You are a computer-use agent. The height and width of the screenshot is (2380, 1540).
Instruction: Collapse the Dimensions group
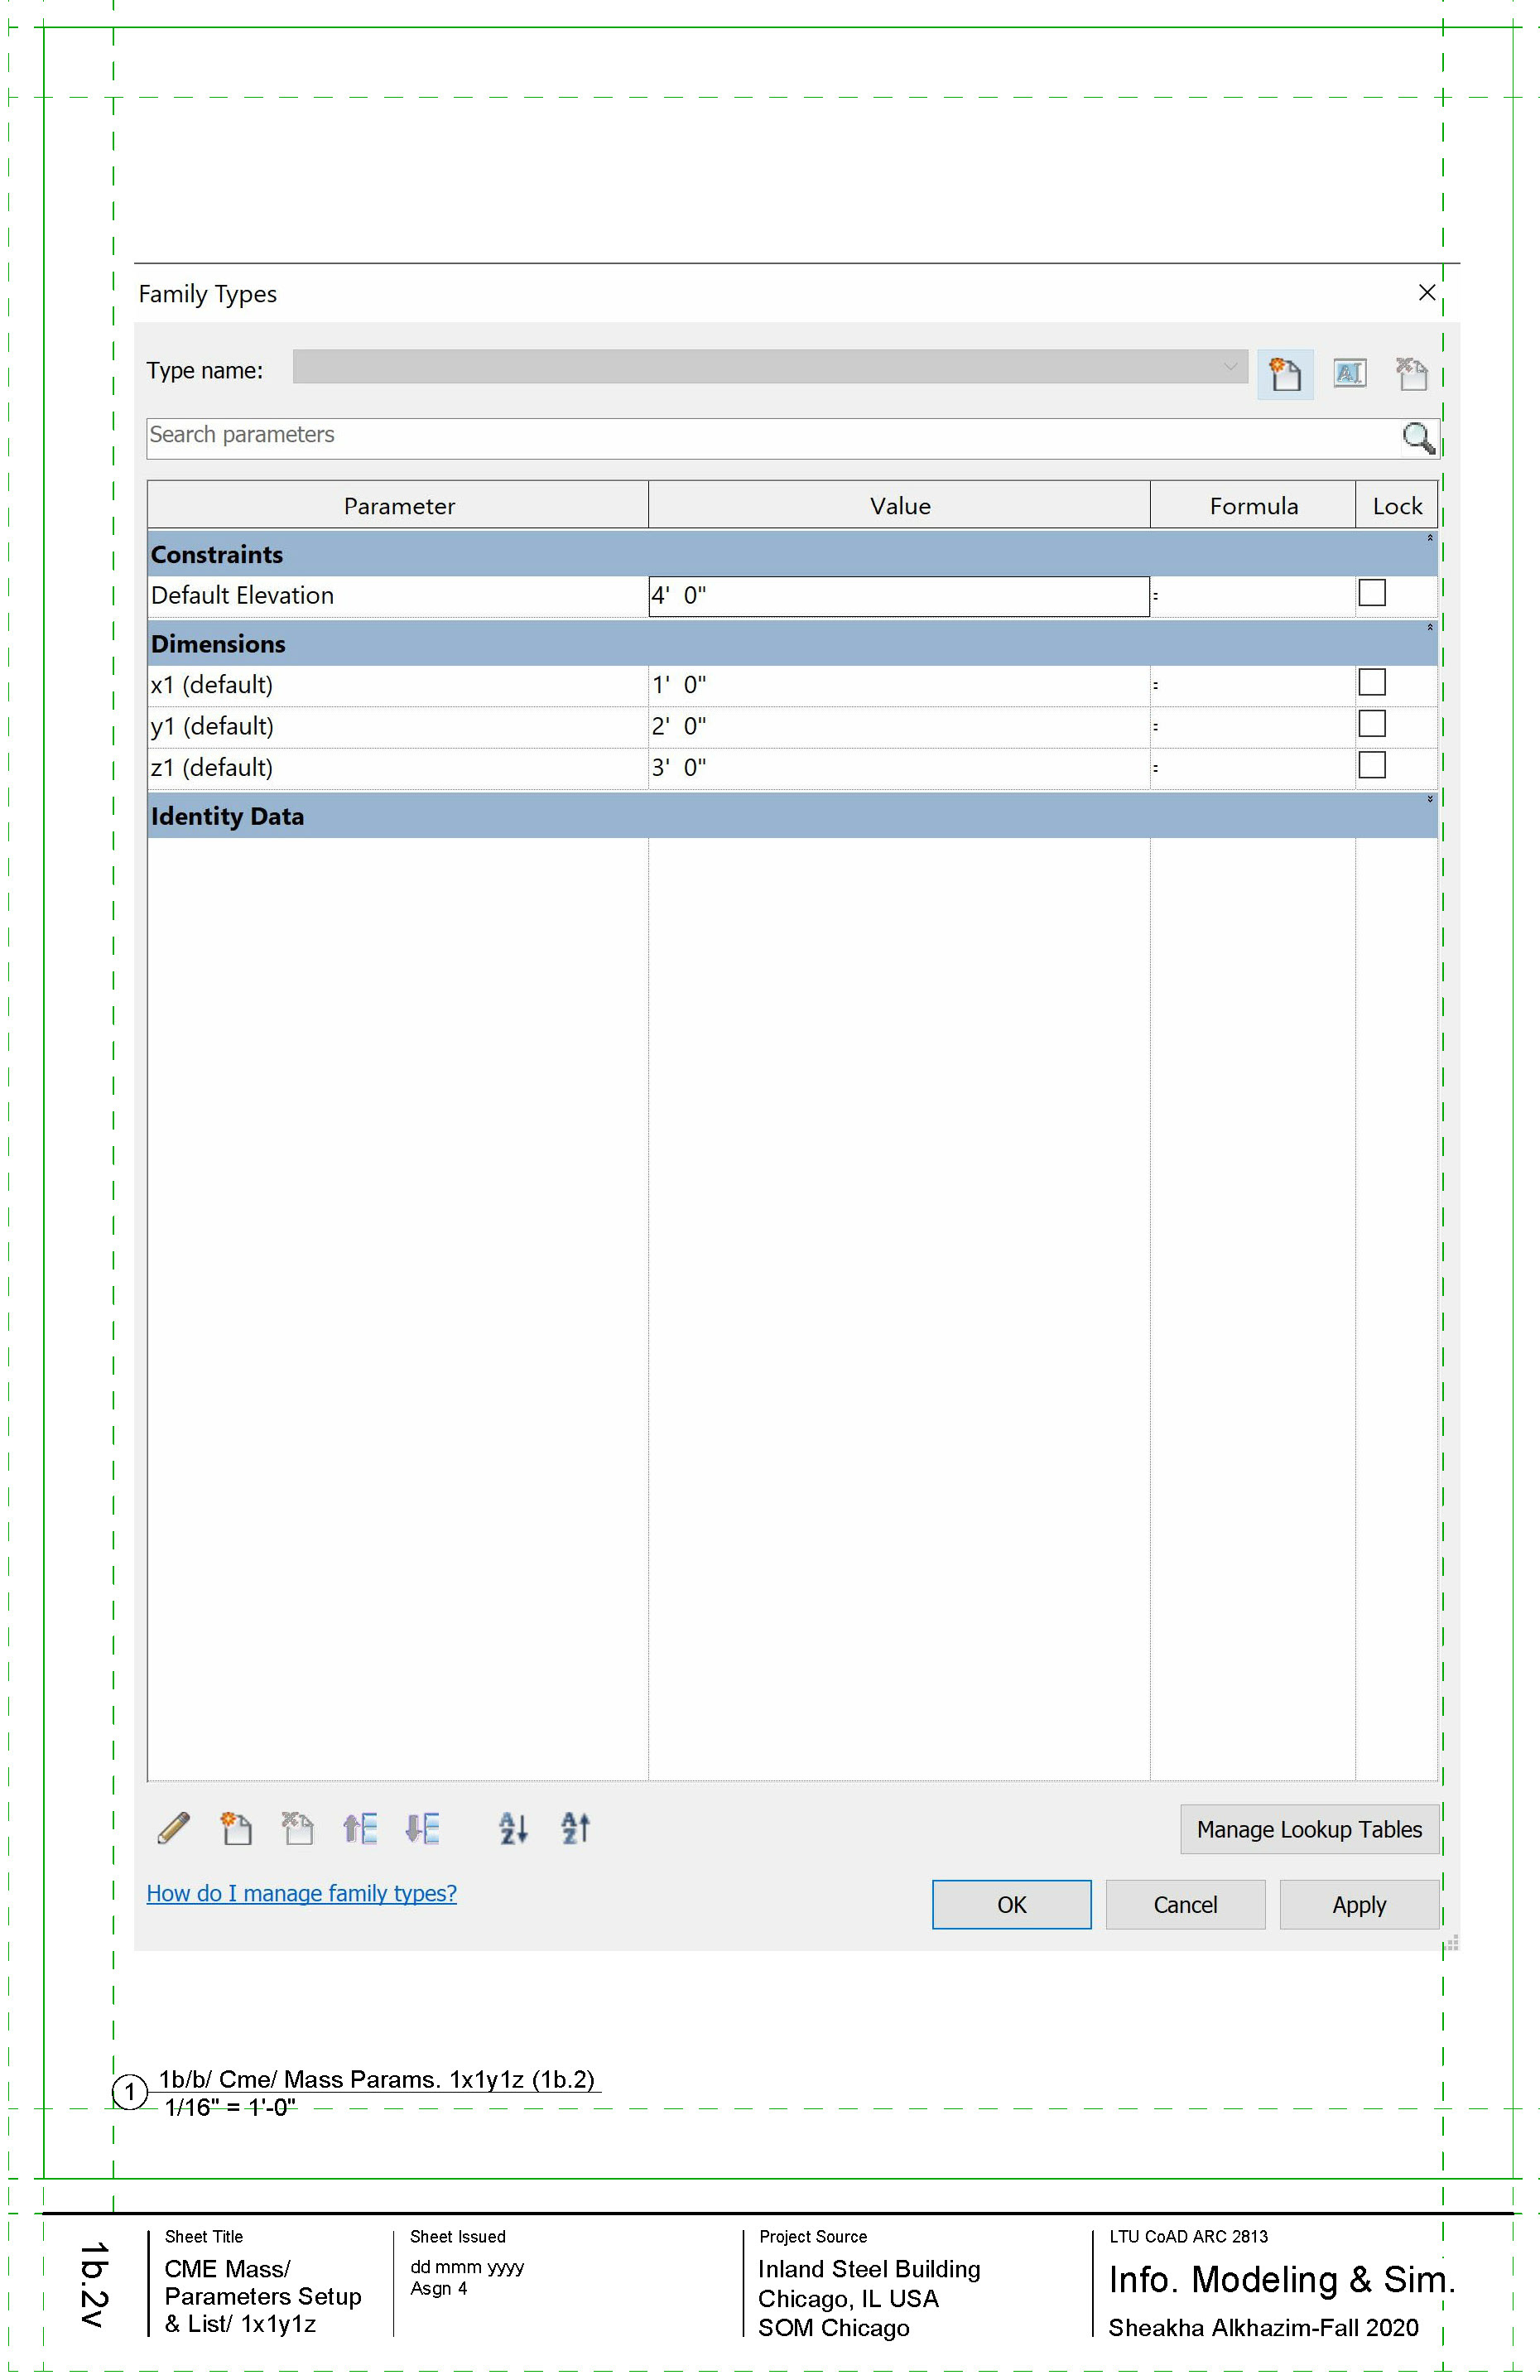(1430, 627)
